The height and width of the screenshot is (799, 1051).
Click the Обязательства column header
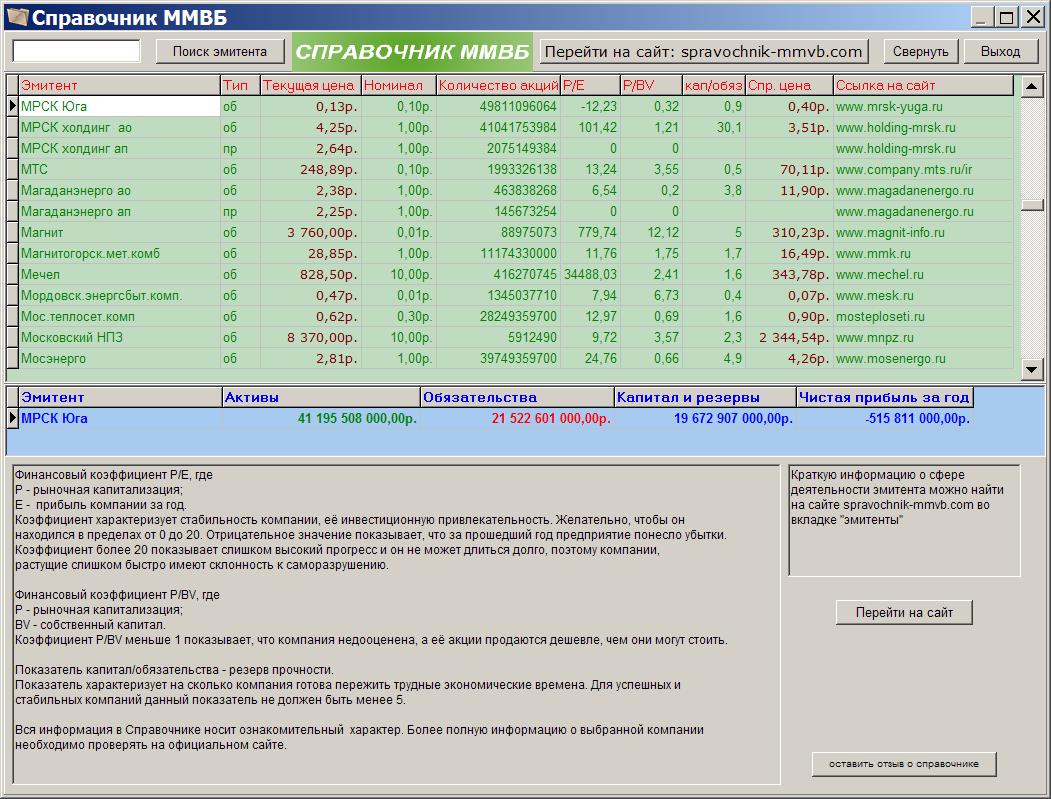click(x=517, y=397)
